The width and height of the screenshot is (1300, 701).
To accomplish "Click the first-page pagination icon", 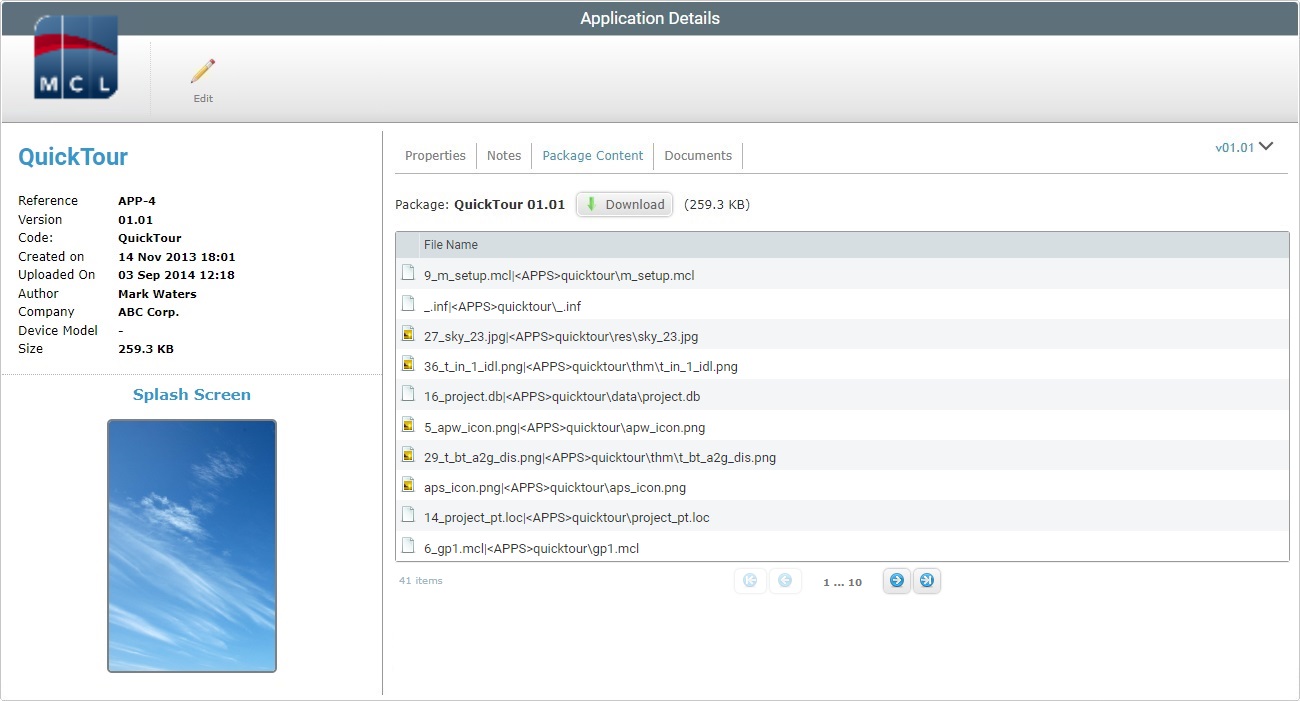I will [750, 580].
